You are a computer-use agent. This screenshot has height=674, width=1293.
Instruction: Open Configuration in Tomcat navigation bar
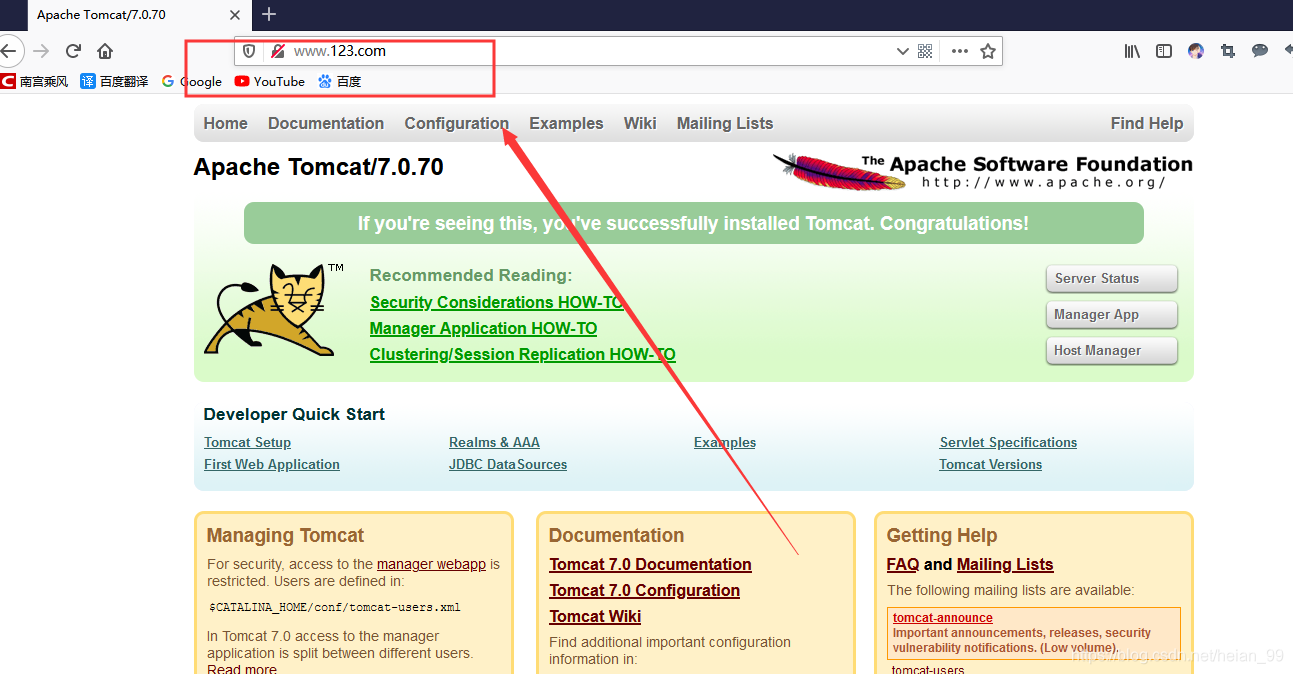point(456,123)
